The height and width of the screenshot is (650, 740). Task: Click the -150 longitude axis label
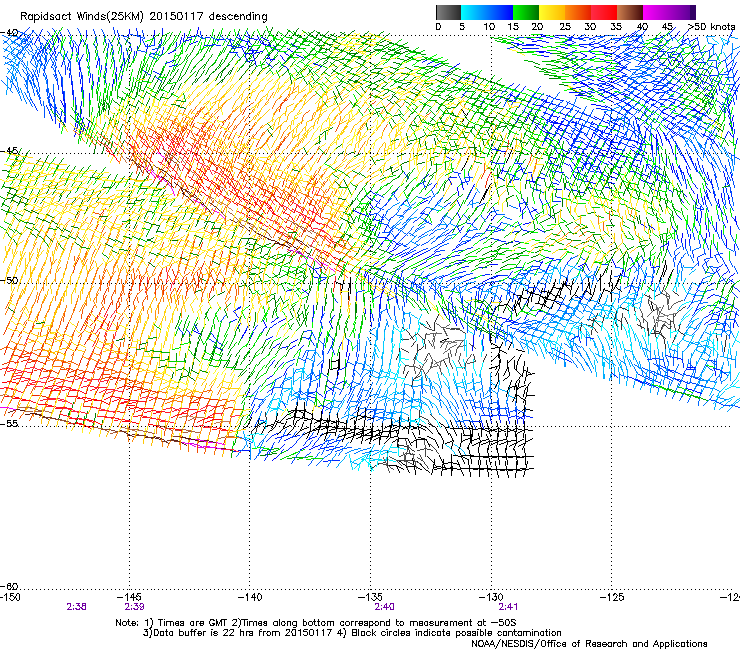pyautogui.click(x=10, y=597)
